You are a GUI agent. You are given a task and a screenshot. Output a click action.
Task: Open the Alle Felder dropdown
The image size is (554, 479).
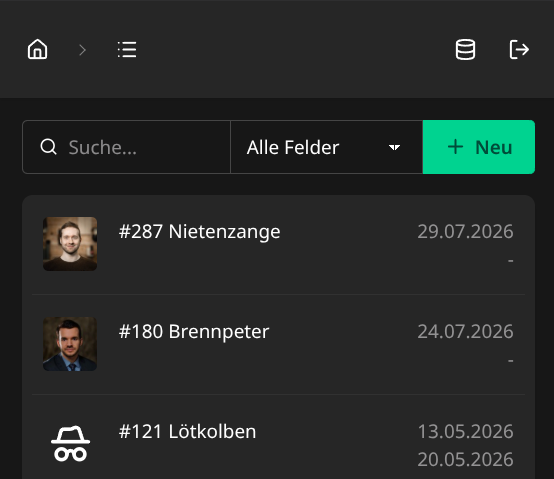click(326, 147)
